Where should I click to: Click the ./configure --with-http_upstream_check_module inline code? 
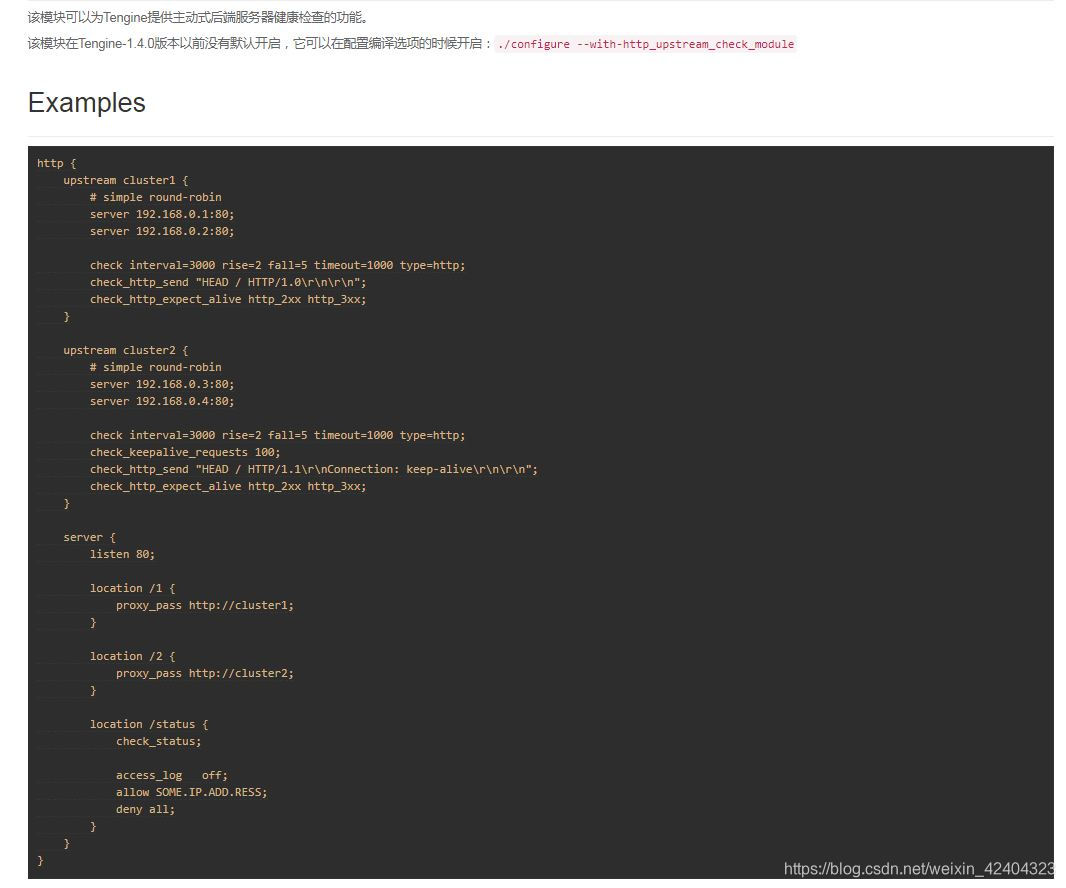645,44
